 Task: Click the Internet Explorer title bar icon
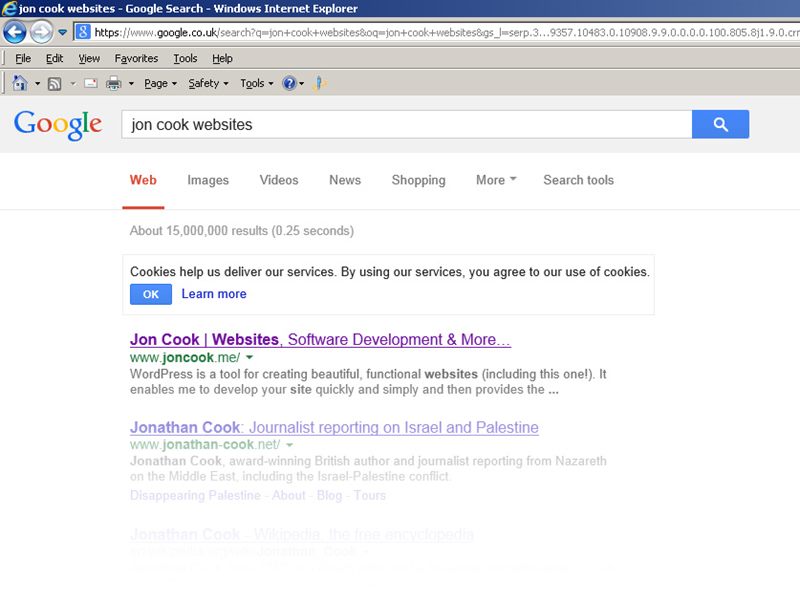coord(9,9)
